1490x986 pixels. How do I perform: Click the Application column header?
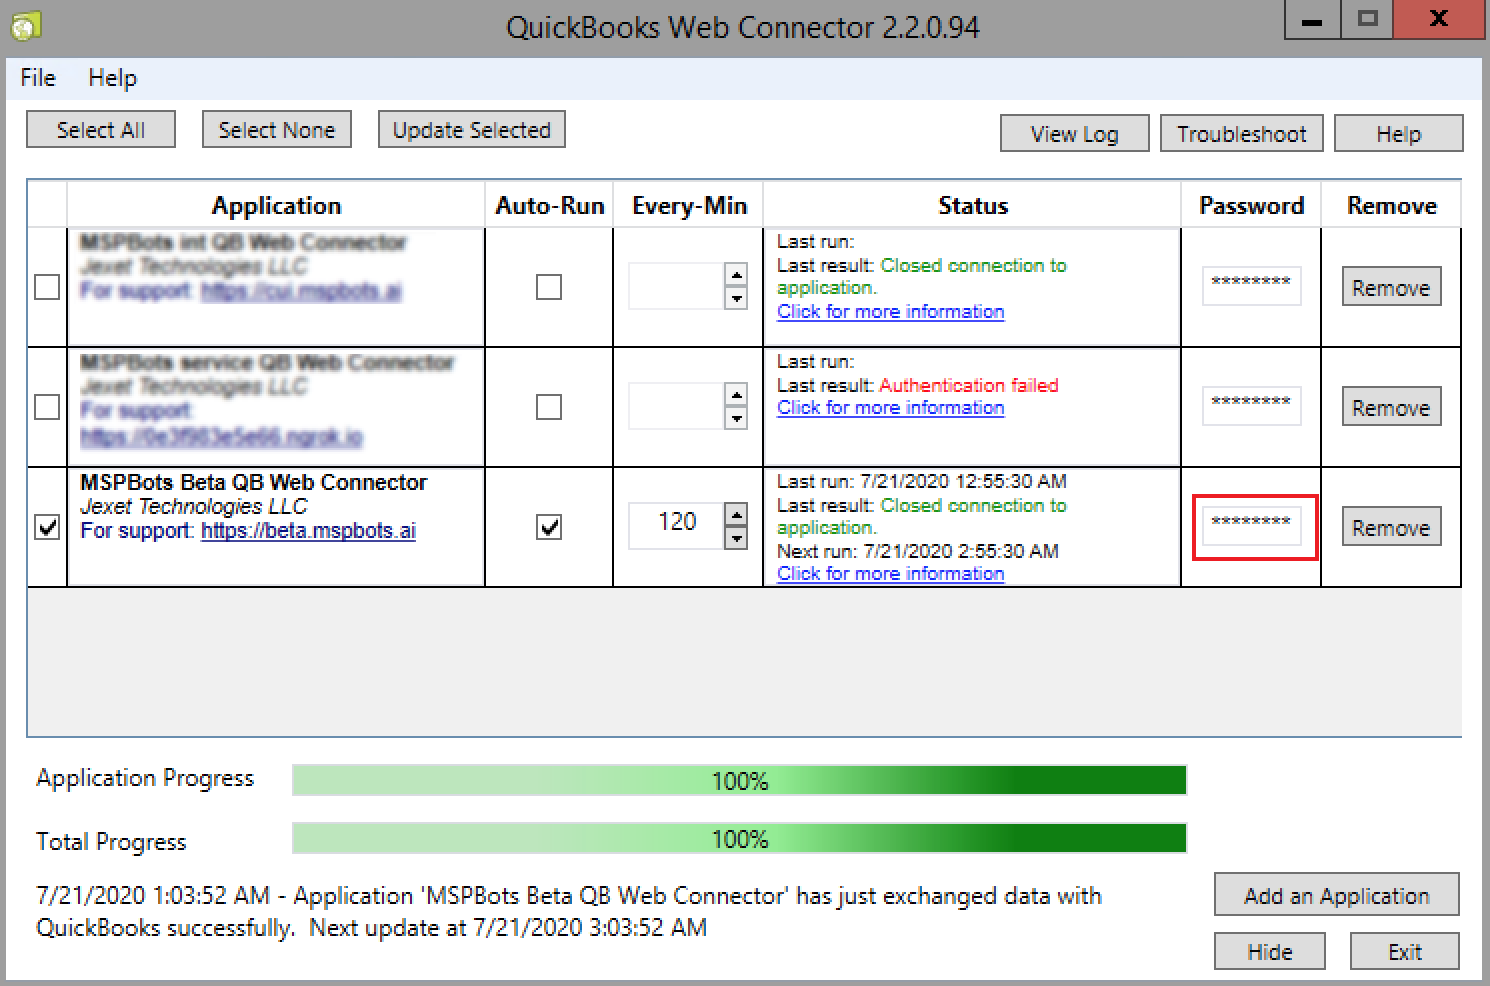pos(276,205)
